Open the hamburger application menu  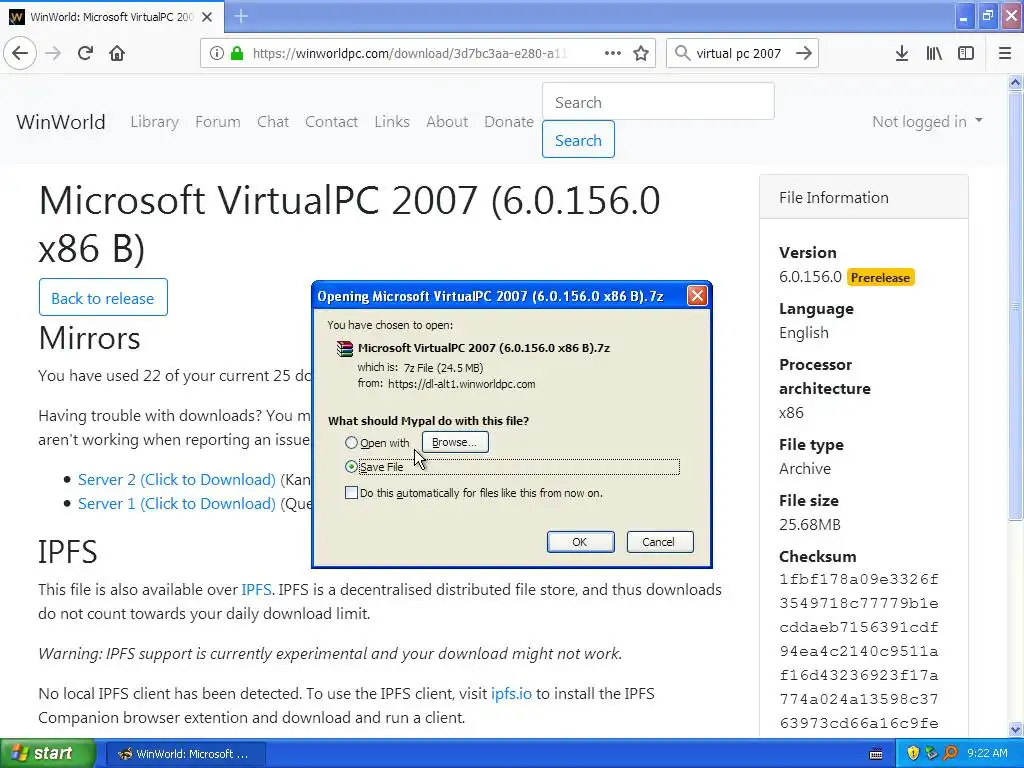[x=1004, y=53]
